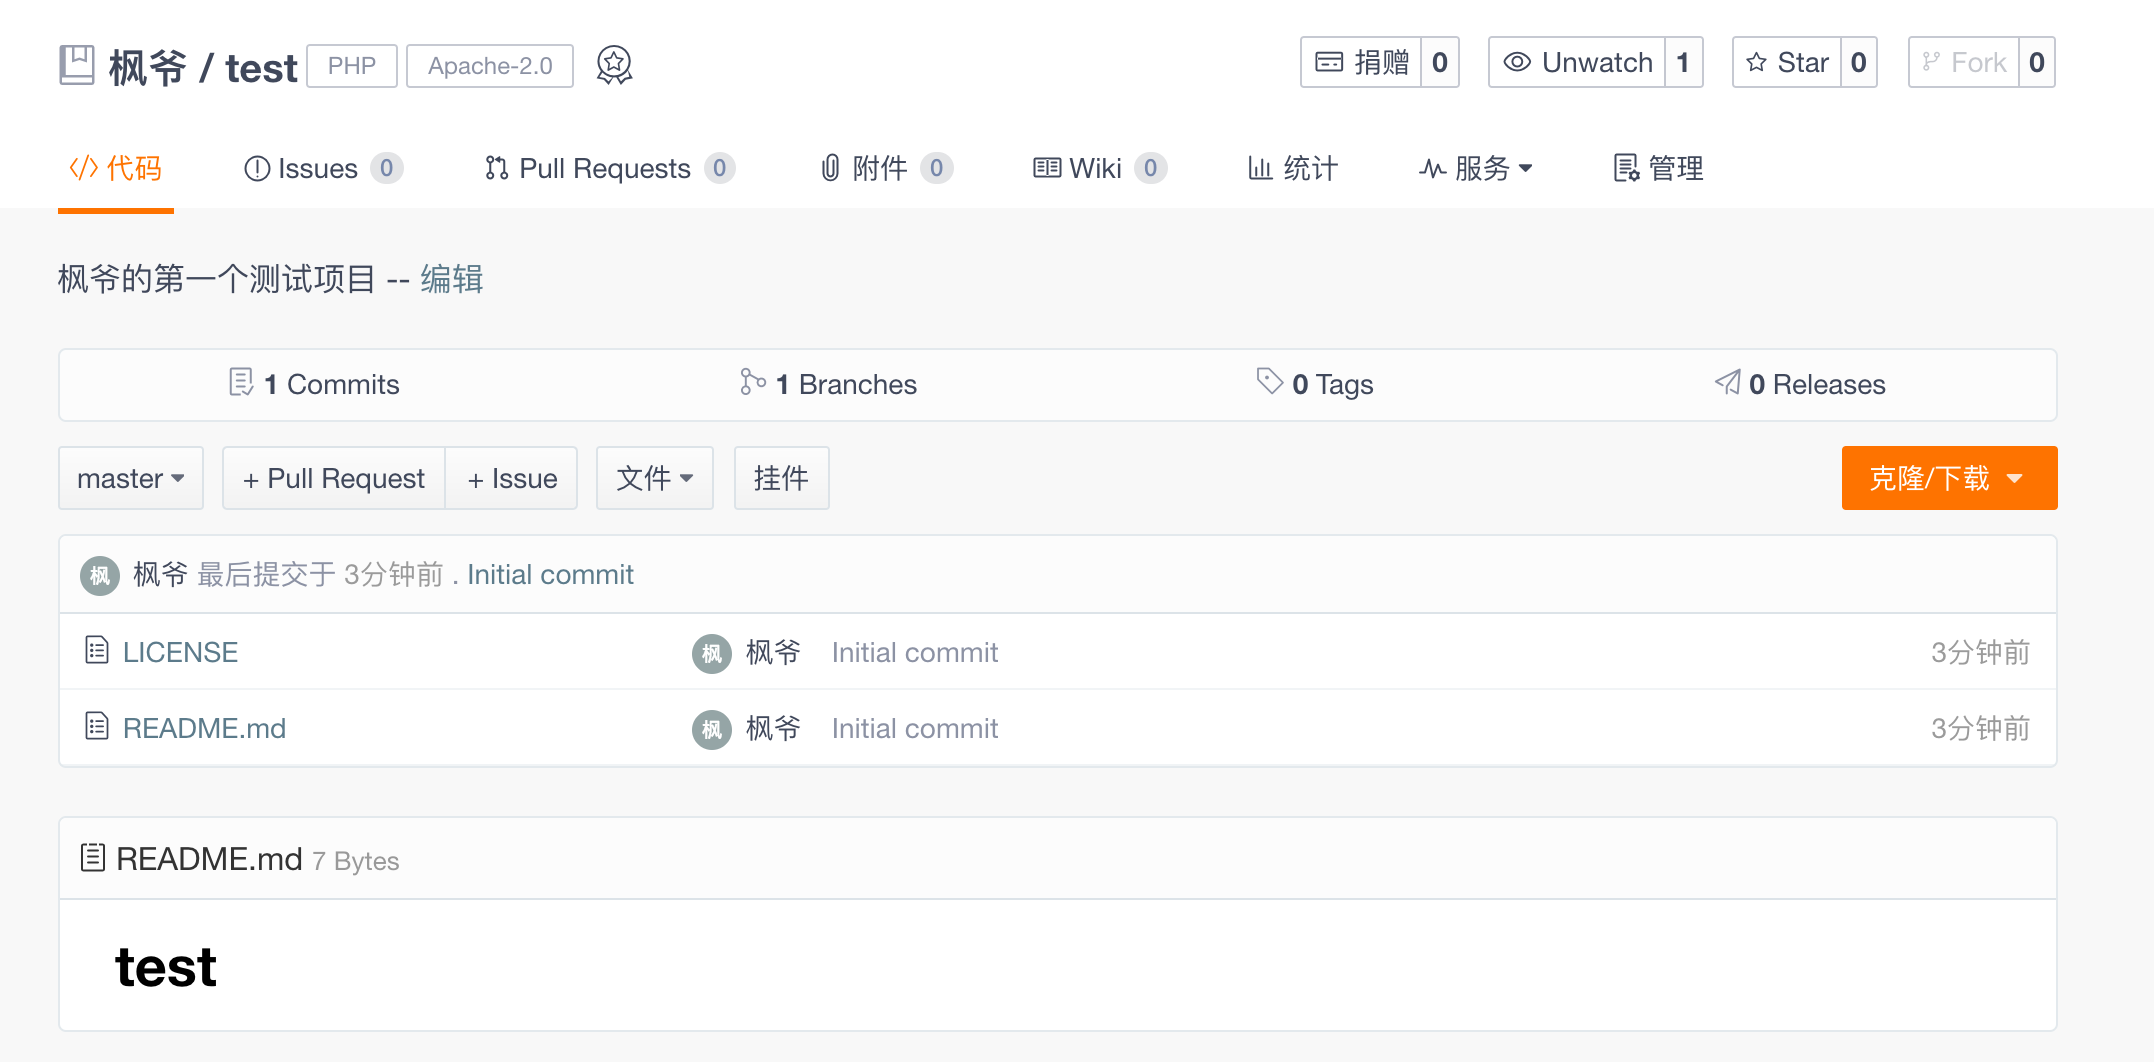This screenshot has height=1062, width=2154.
Task: Open the master branch dropdown
Action: coord(131,478)
